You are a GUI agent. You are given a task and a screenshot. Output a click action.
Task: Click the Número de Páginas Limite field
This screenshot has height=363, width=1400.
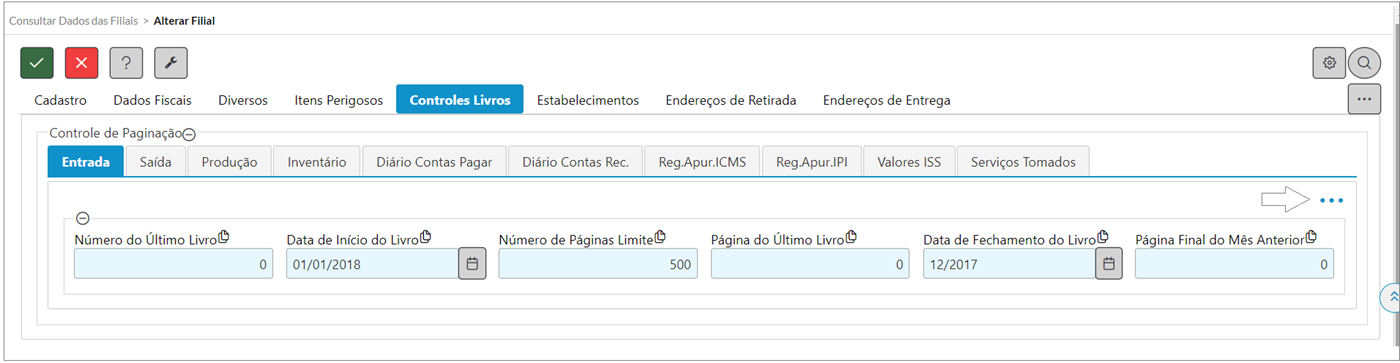tap(598, 264)
